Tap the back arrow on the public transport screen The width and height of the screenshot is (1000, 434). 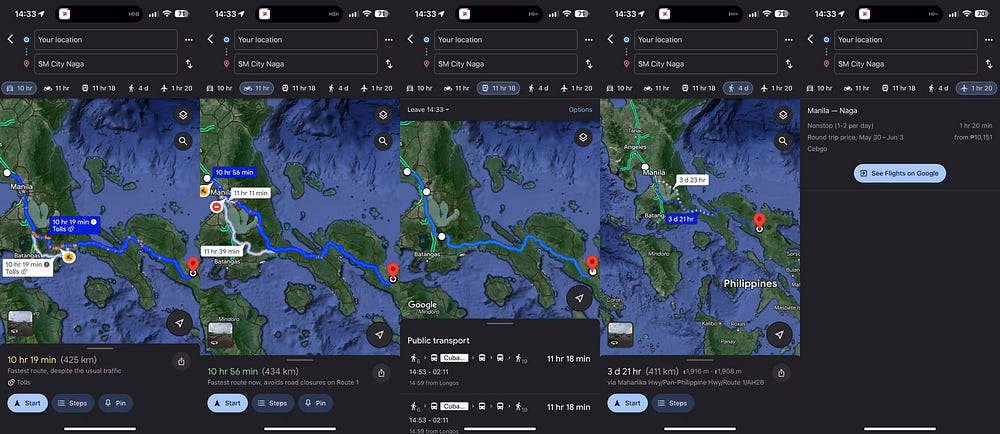[411, 40]
